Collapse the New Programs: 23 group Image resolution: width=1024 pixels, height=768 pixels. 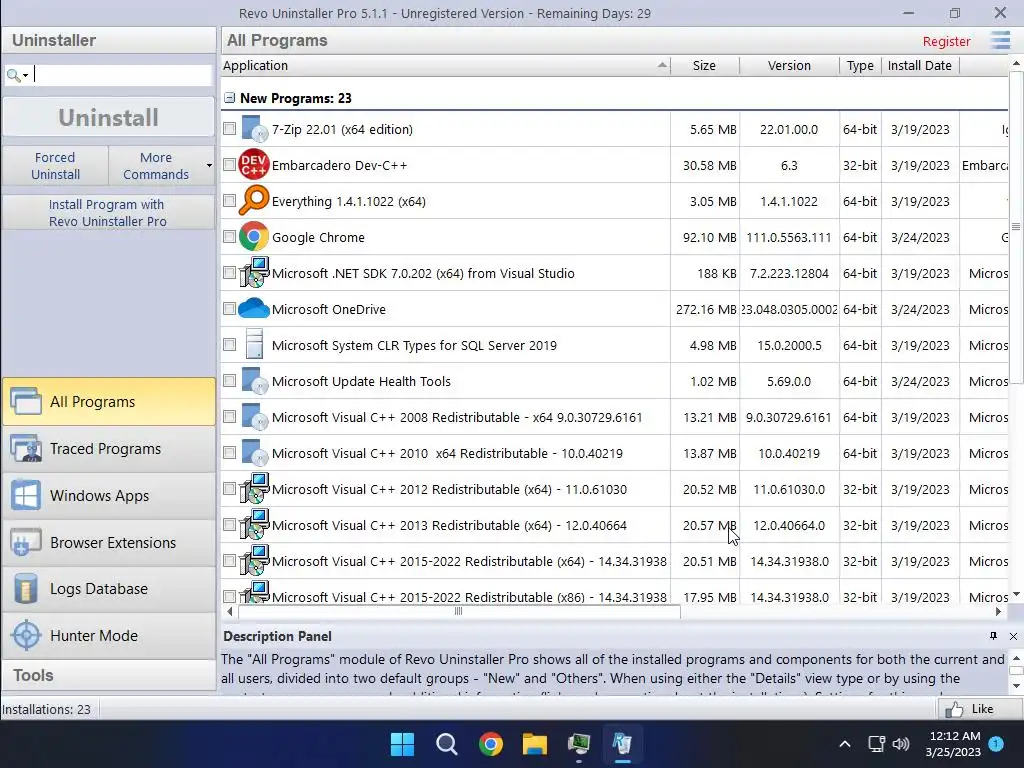coord(229,98)
